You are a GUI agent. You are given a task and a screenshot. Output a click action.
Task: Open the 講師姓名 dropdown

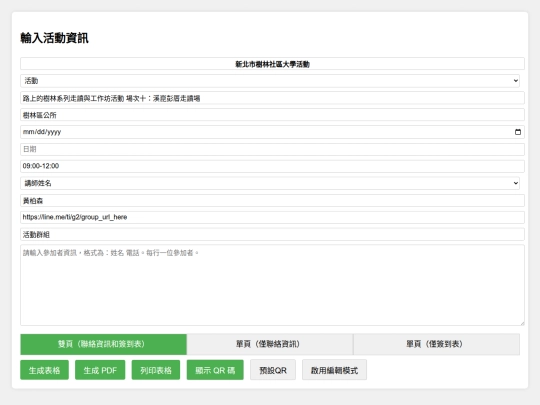270,183
